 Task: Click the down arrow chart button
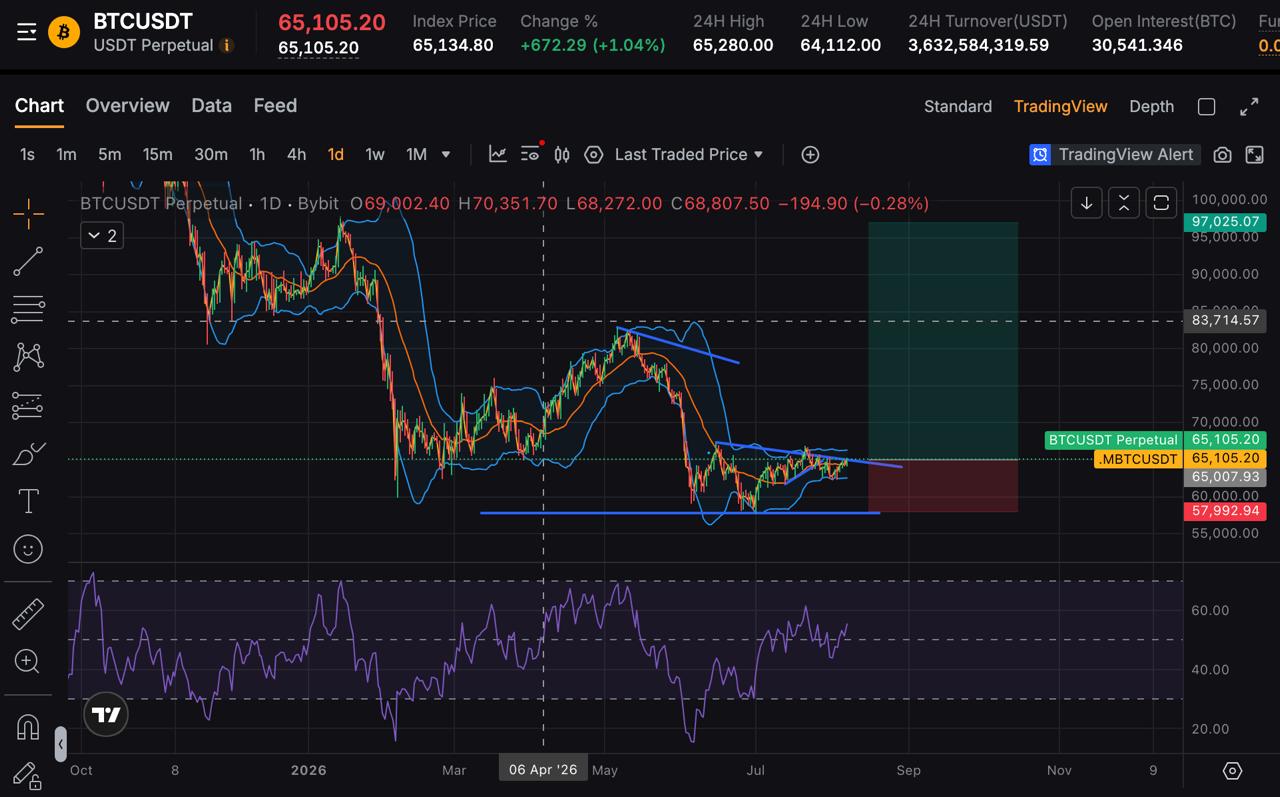pyautogui.click(x=1087, y=203)
